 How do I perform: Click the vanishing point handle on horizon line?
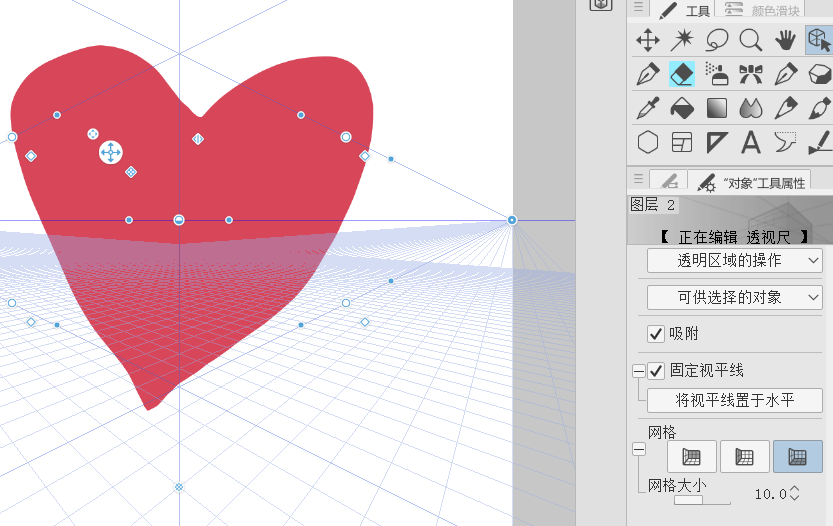coord(512,220)
